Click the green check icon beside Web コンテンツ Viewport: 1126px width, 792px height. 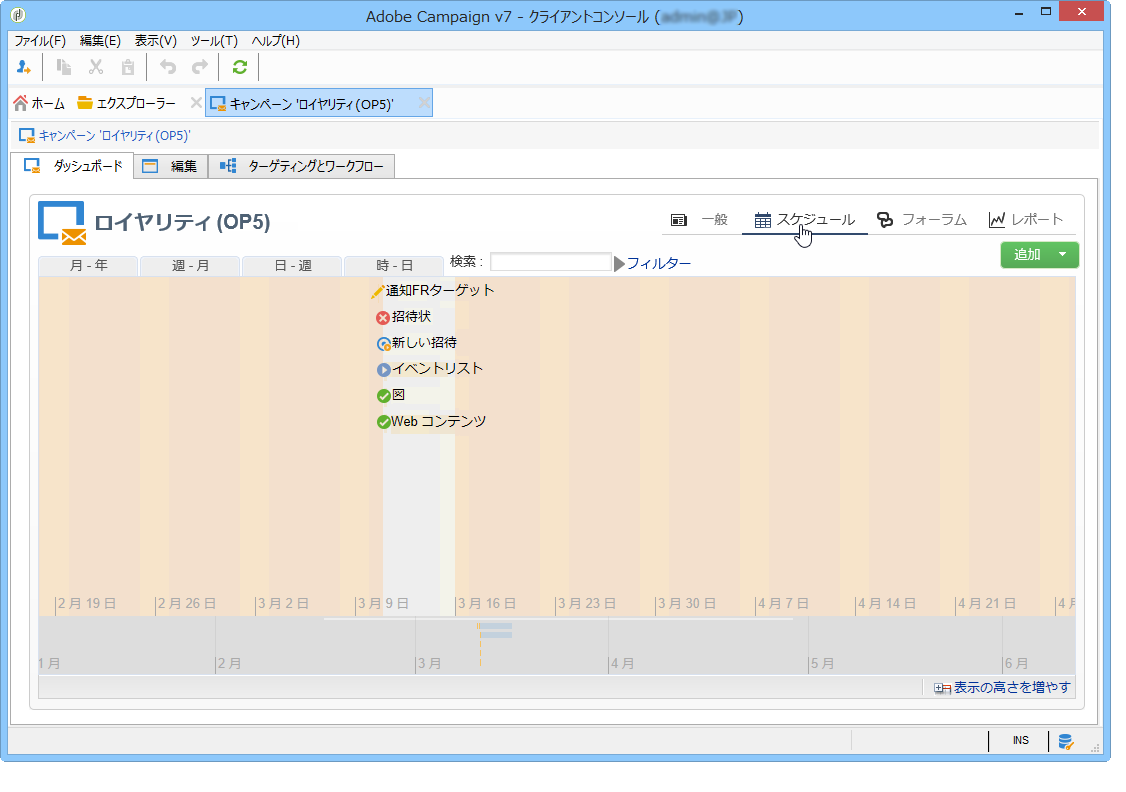pos(383,422)
